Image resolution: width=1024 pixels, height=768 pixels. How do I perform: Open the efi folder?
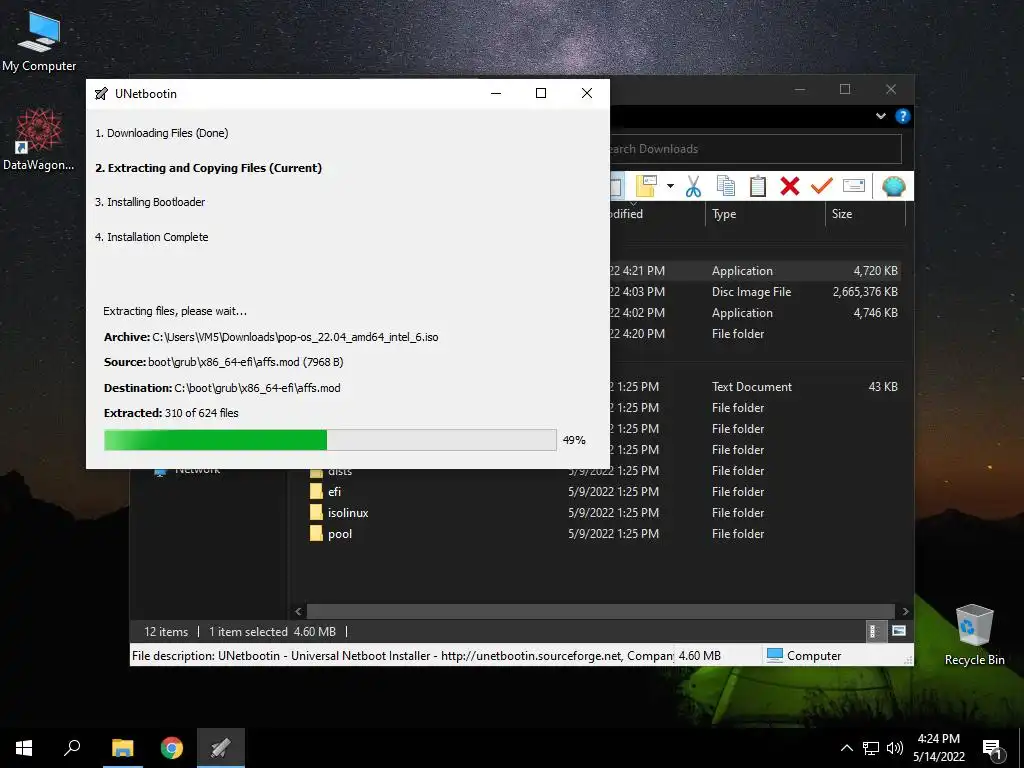click(334, 492)
